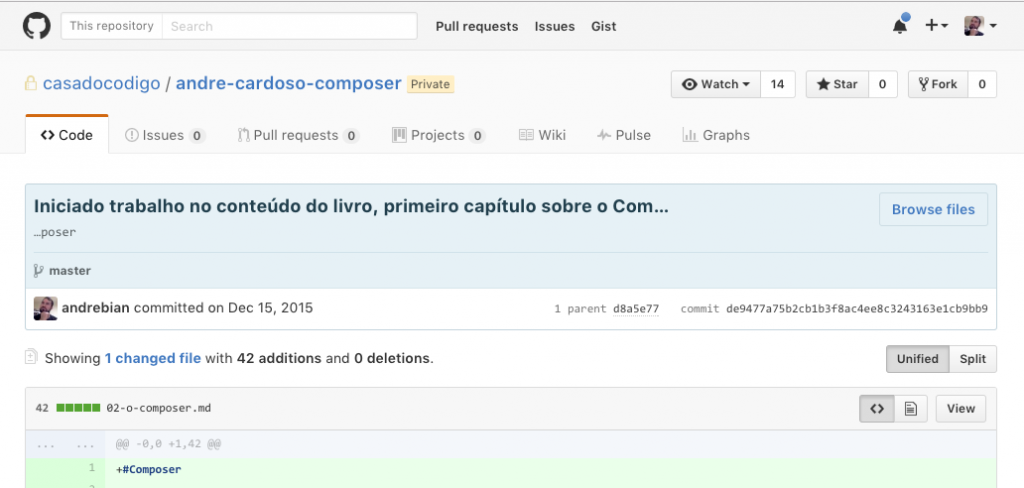Show rich diff with the document icon
Image resolution: width=1024 pixels, height=488 pixels.
[911, 409]
